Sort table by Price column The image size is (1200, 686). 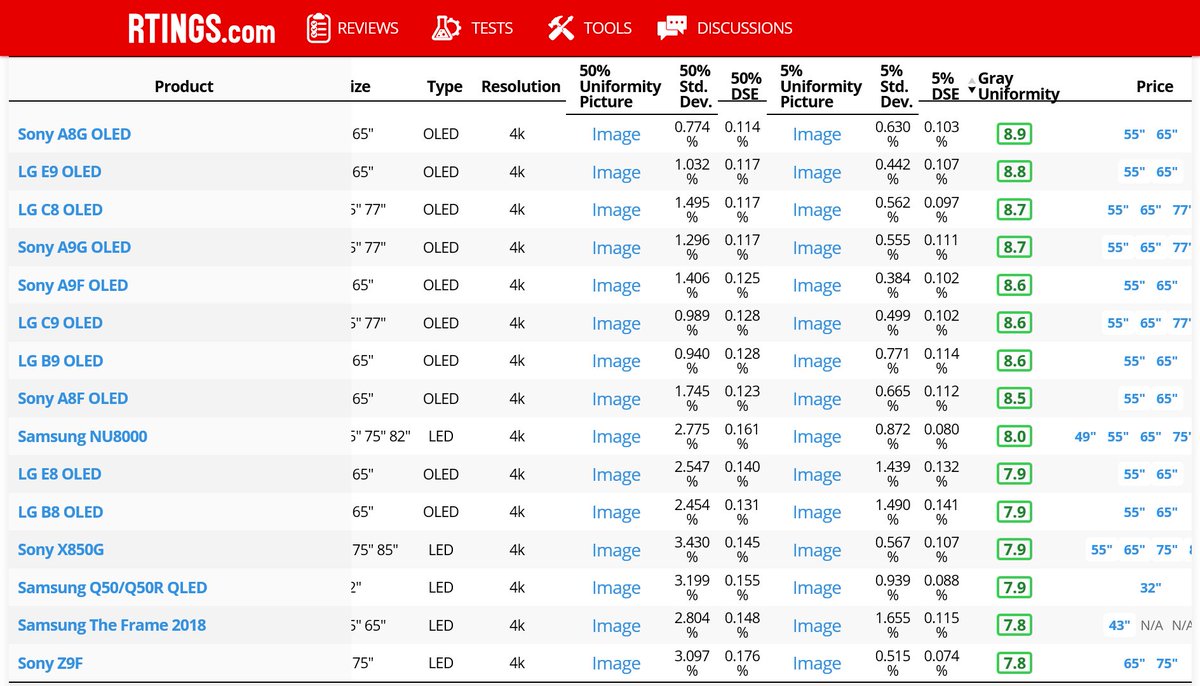pos(1154,87)
